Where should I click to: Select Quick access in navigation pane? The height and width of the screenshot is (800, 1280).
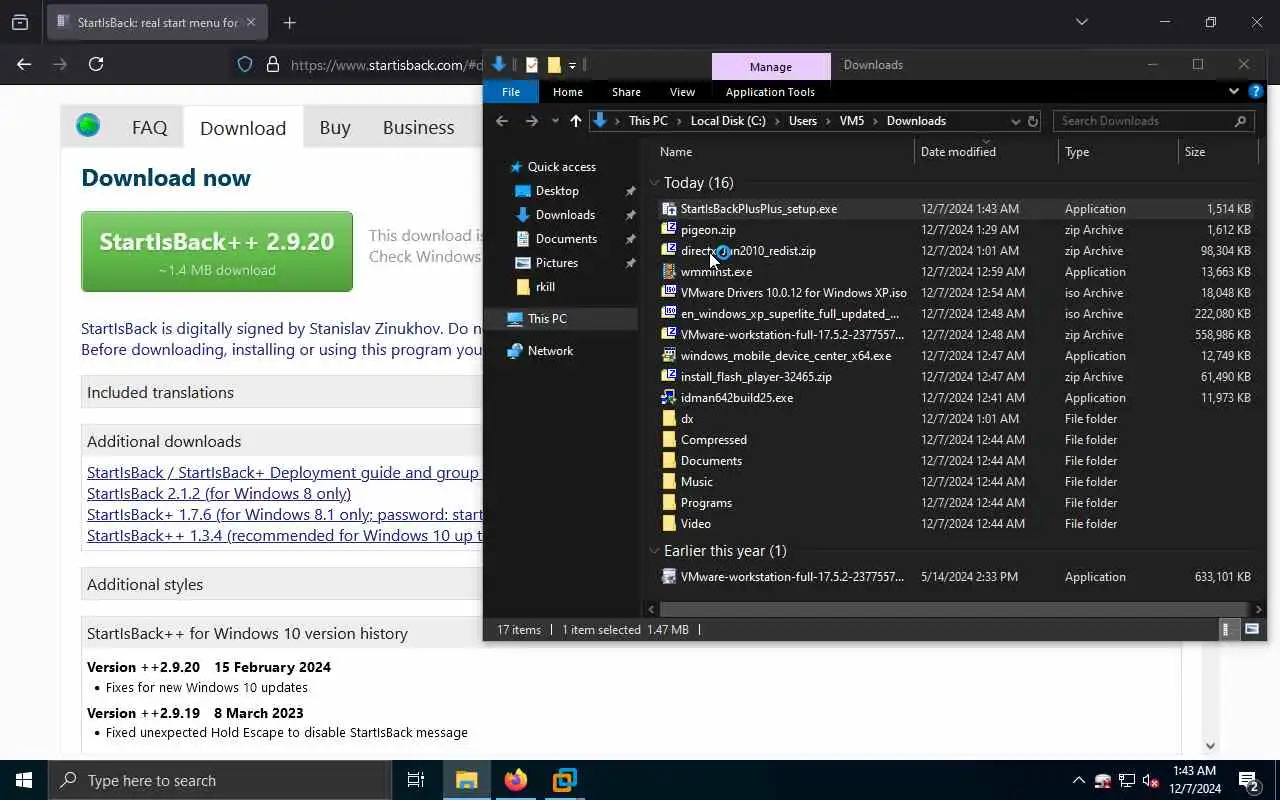(x=561, y=167)
